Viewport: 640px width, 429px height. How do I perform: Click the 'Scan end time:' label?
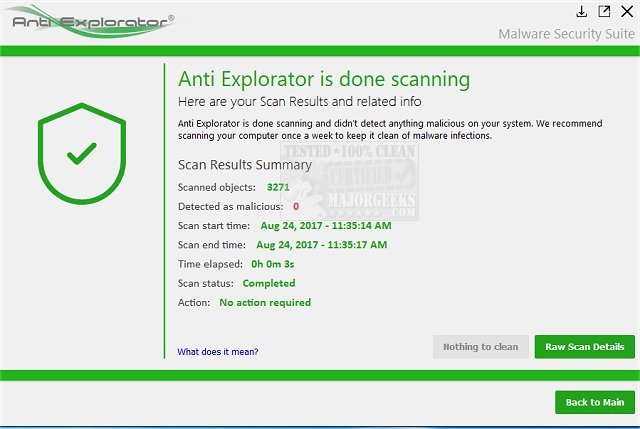(212, 245)
